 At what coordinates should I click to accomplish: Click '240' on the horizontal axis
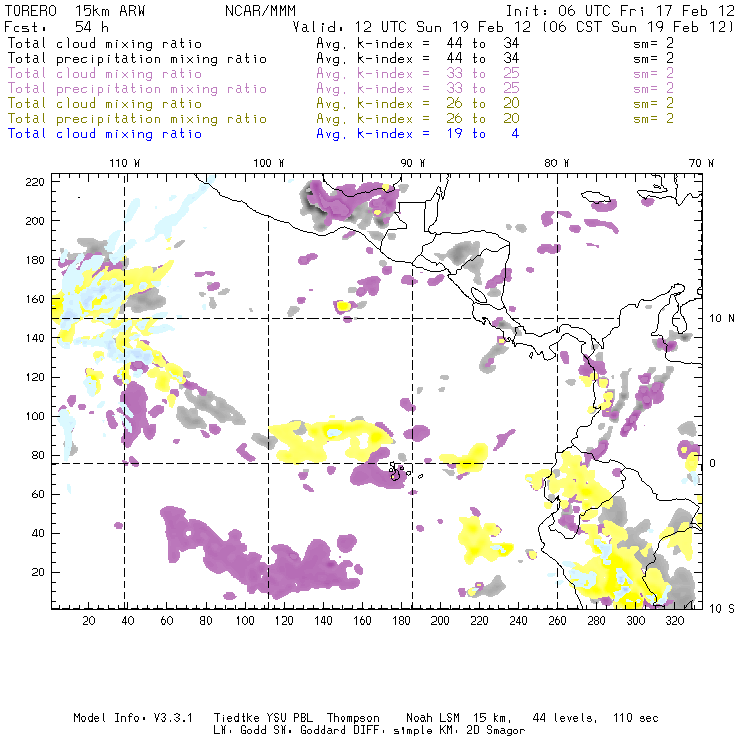tap(518, 621)
